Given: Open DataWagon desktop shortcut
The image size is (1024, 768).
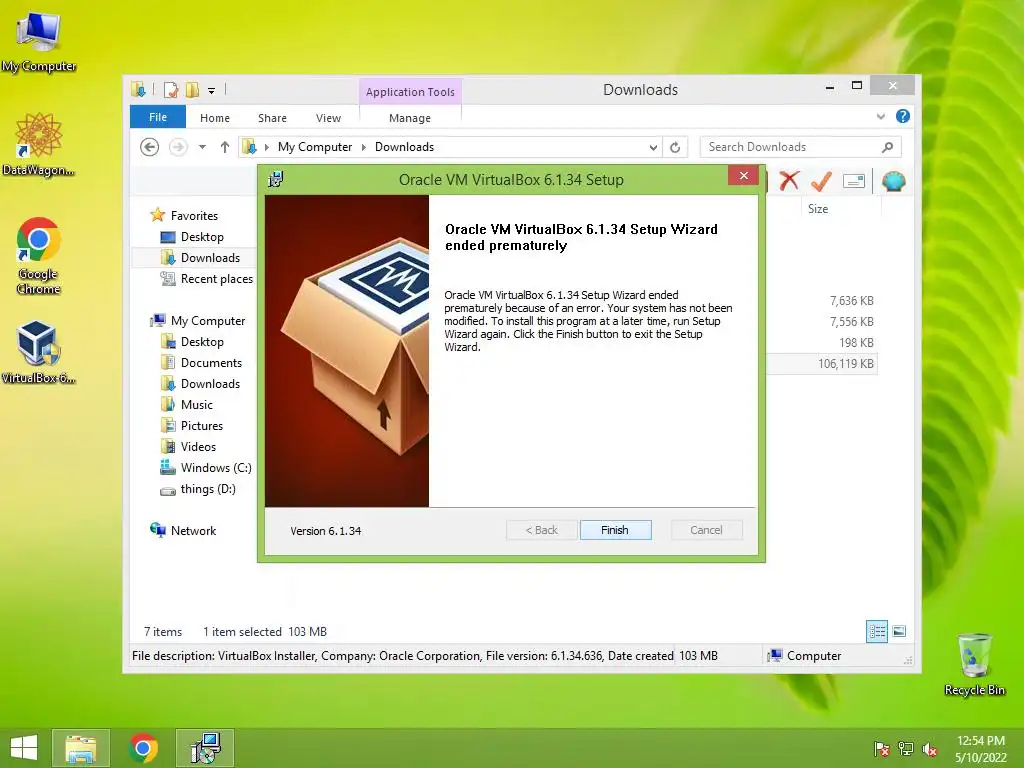Looking at the screenshot, I should tap(39, 144).
